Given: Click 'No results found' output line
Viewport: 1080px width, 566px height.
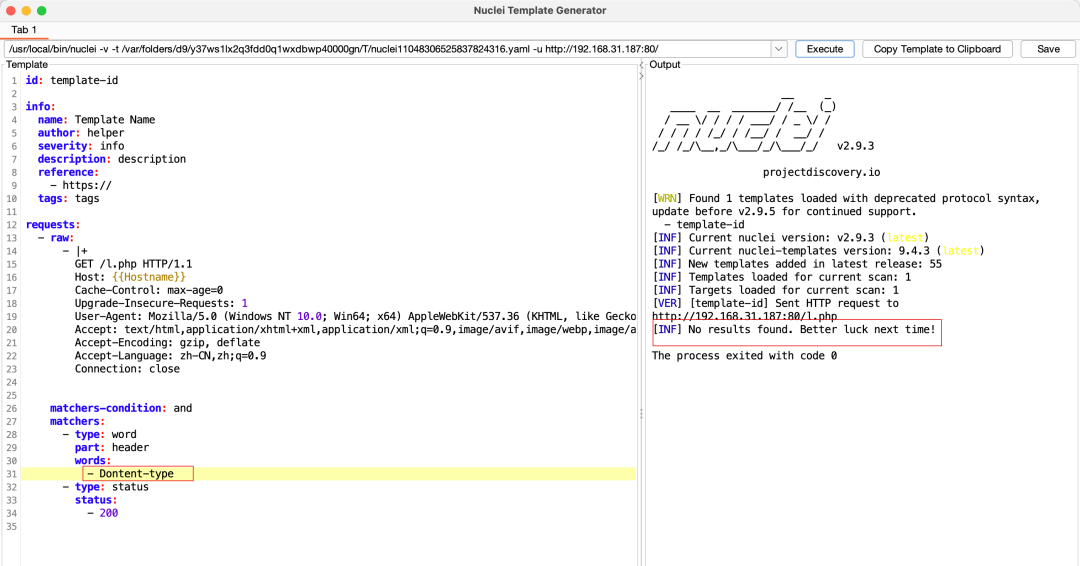Looking at the screenshot, I should (794, 329).
